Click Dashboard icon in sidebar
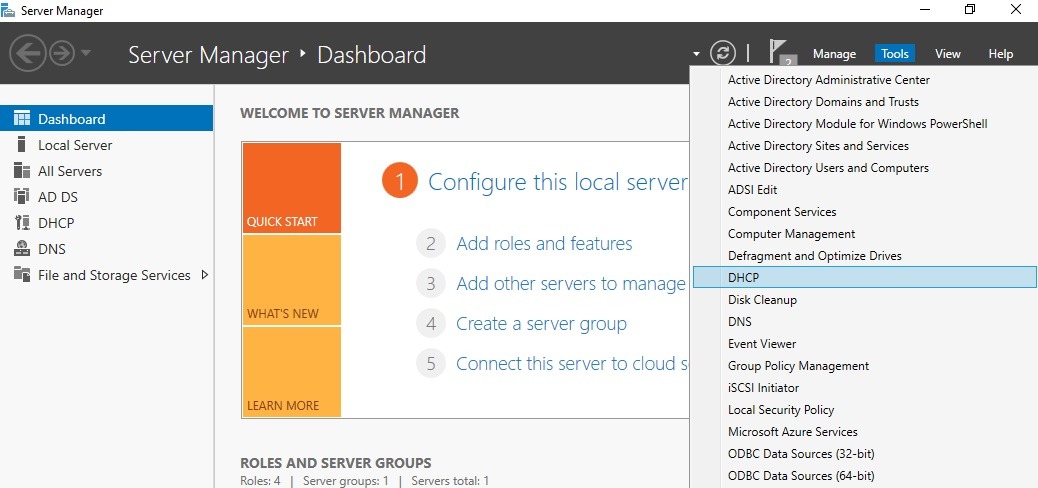Image resolution: width=1038 pixels, height=488 pixels. pyautogui.click(x=22, y=119)
